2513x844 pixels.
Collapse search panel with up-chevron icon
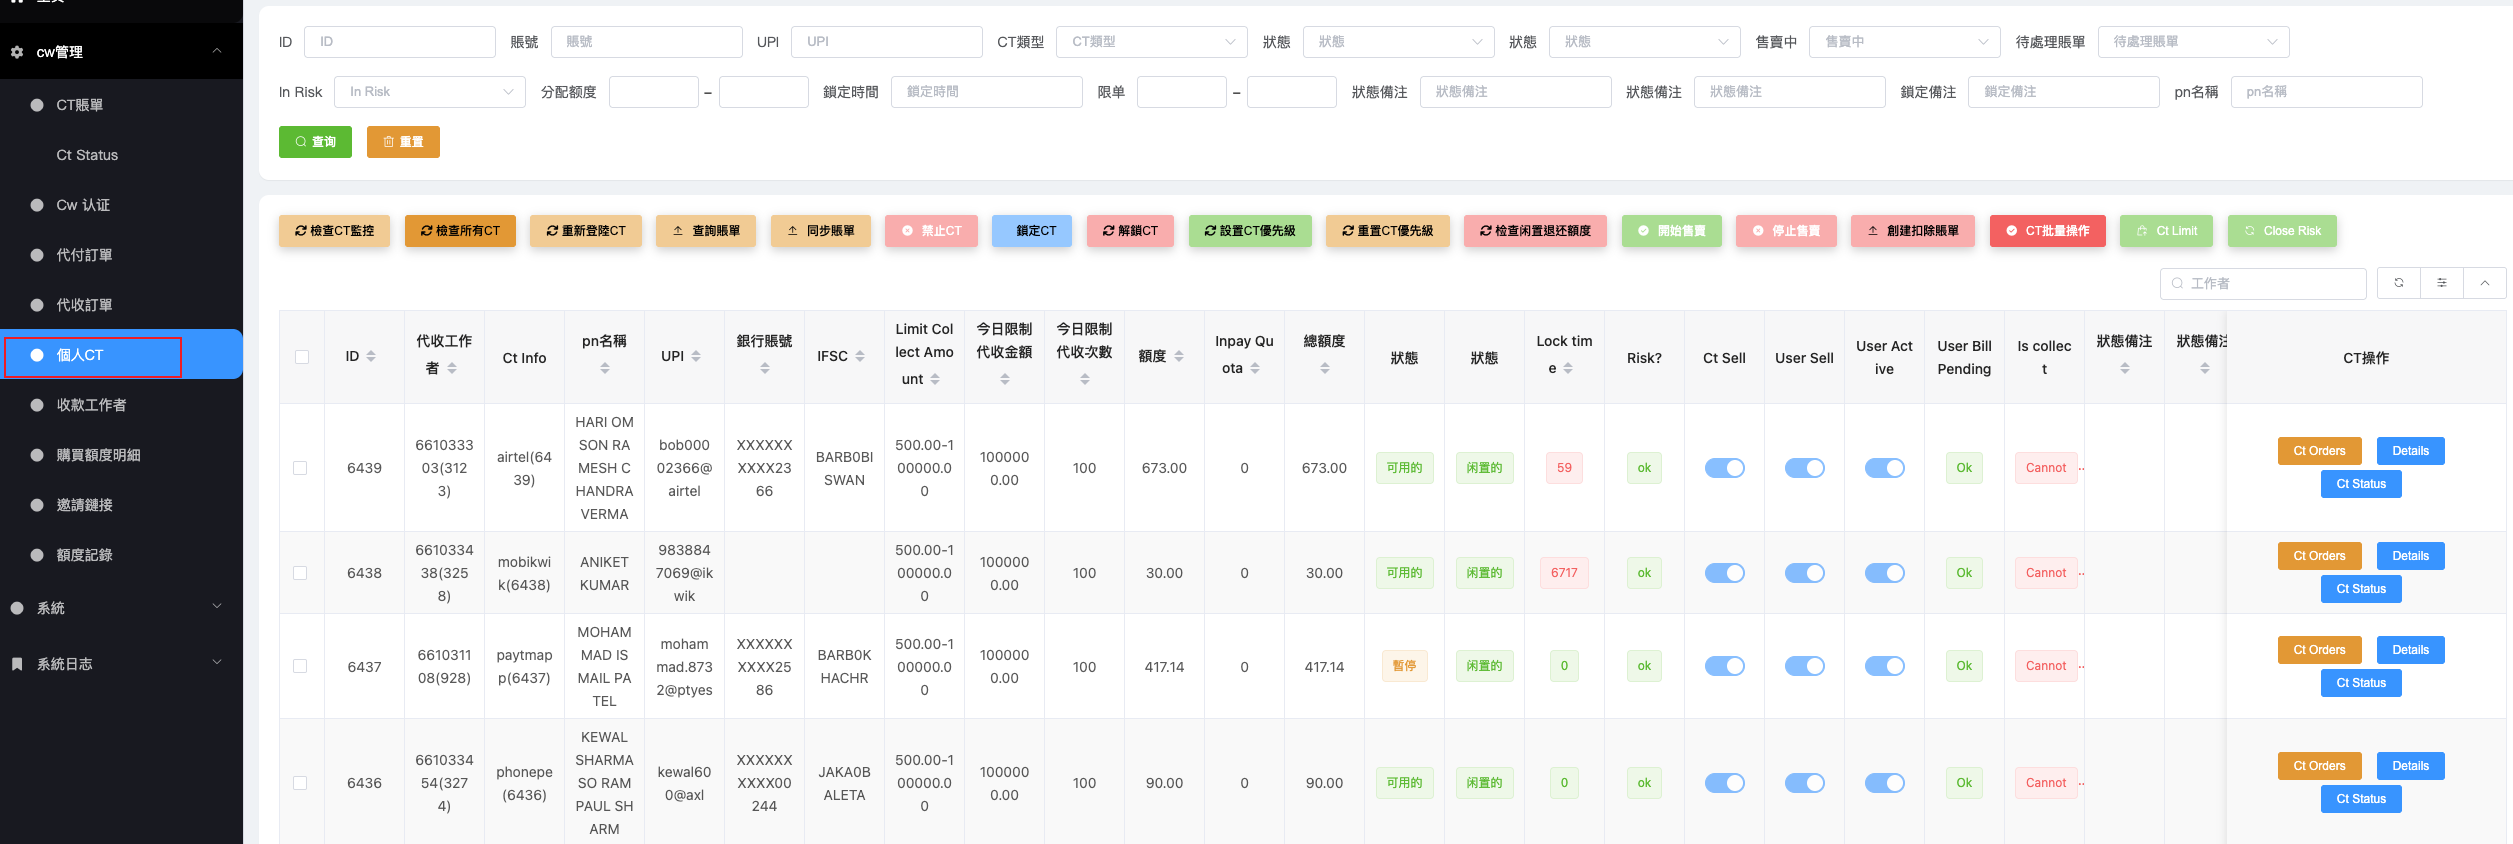(2484, 283)
